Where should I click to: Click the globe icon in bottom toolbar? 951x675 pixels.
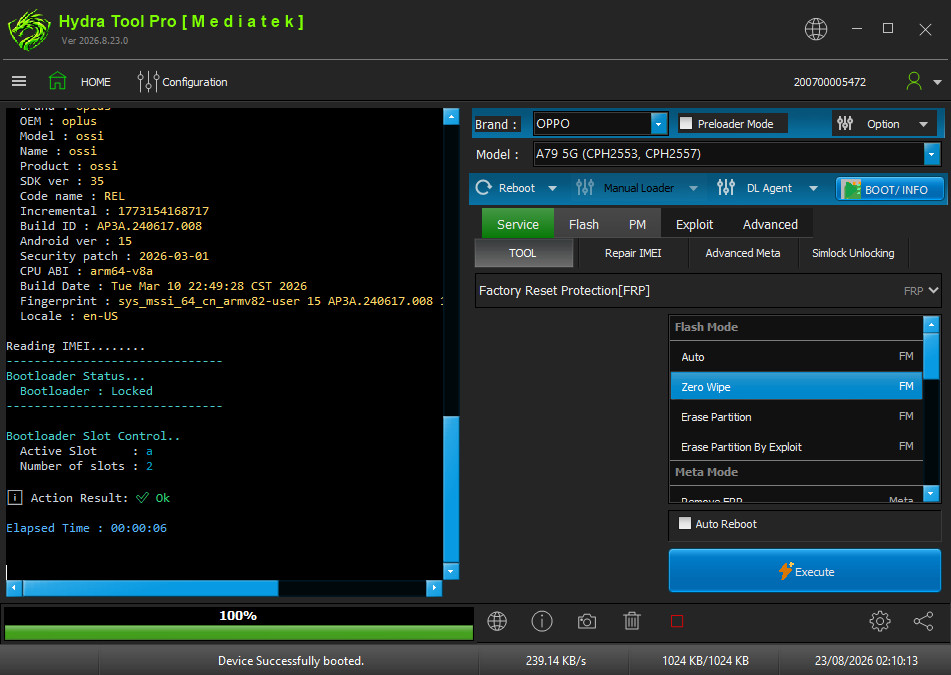[x=497, y=621]
